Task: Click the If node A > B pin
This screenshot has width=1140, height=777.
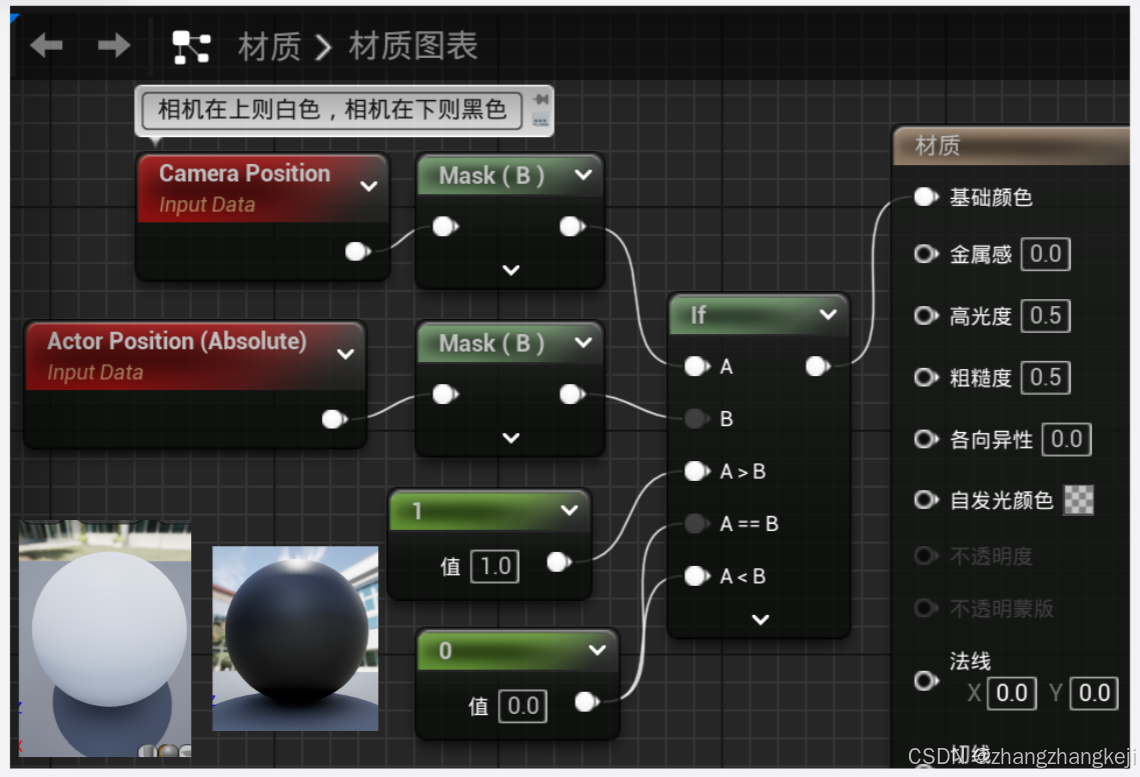Action: [x=697, y=472]
